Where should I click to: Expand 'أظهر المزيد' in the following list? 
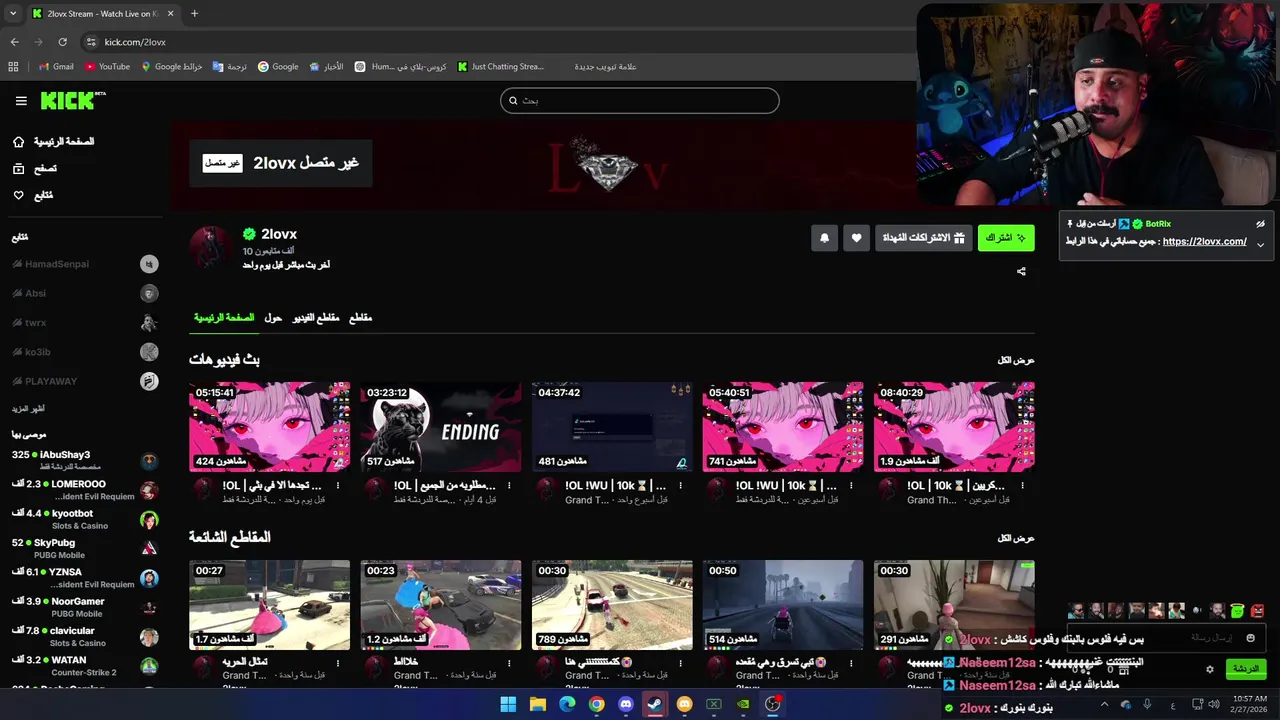point(28,409)
